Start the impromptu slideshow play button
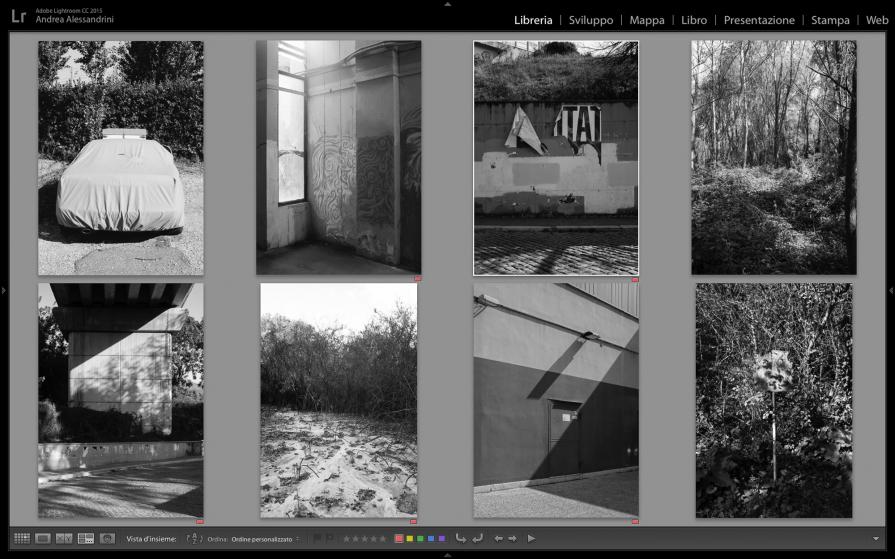This screenshot has height=559, width=895. point(532,538)
